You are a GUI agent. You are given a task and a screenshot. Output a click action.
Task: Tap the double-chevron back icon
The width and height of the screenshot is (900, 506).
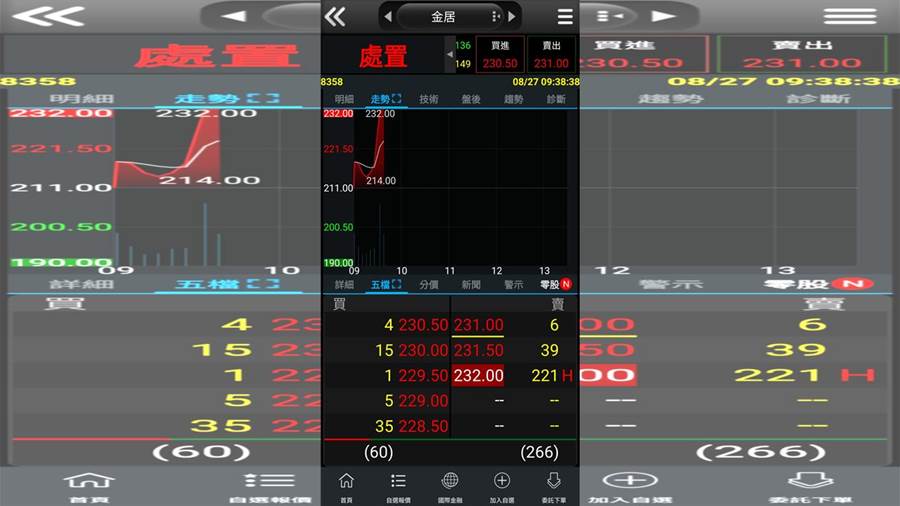(x=335, y=17)
